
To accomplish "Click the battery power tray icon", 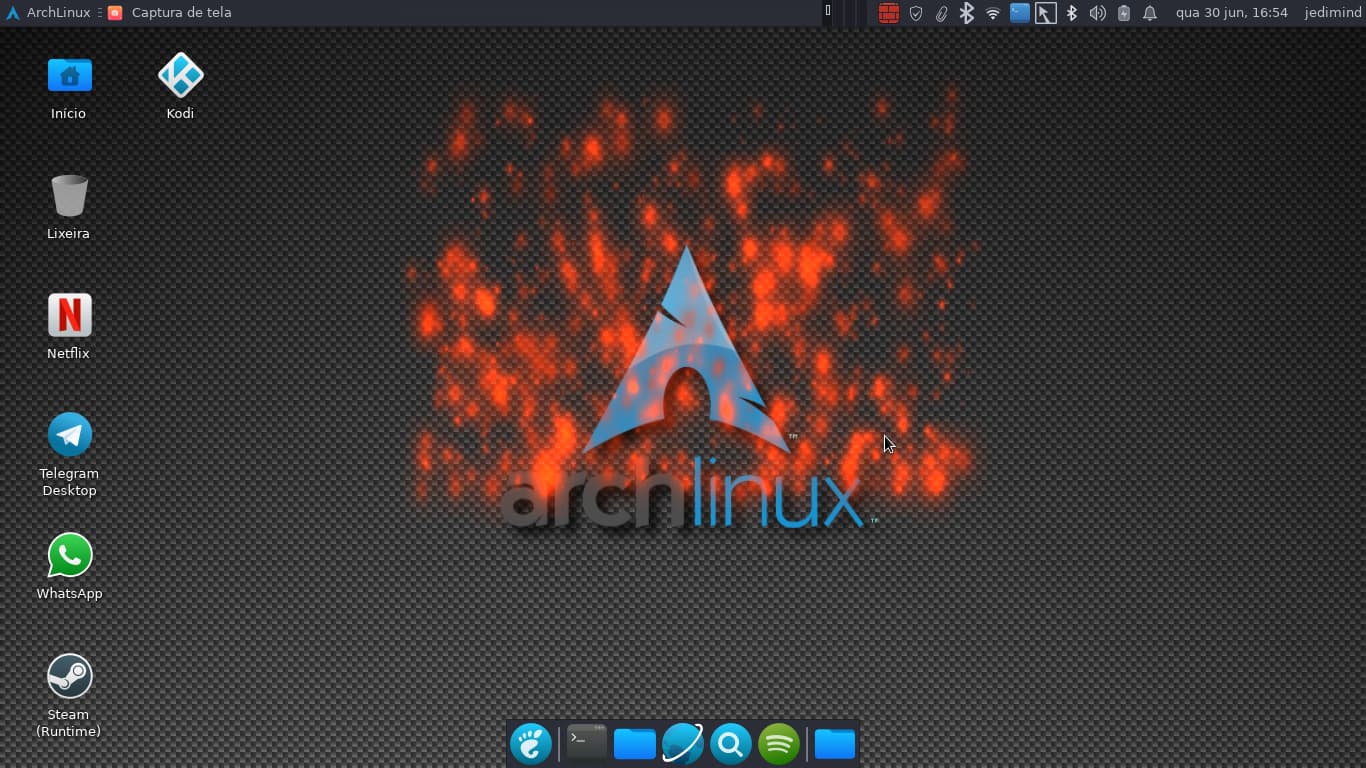I will pyautogui.click(x=1124, y=13).
